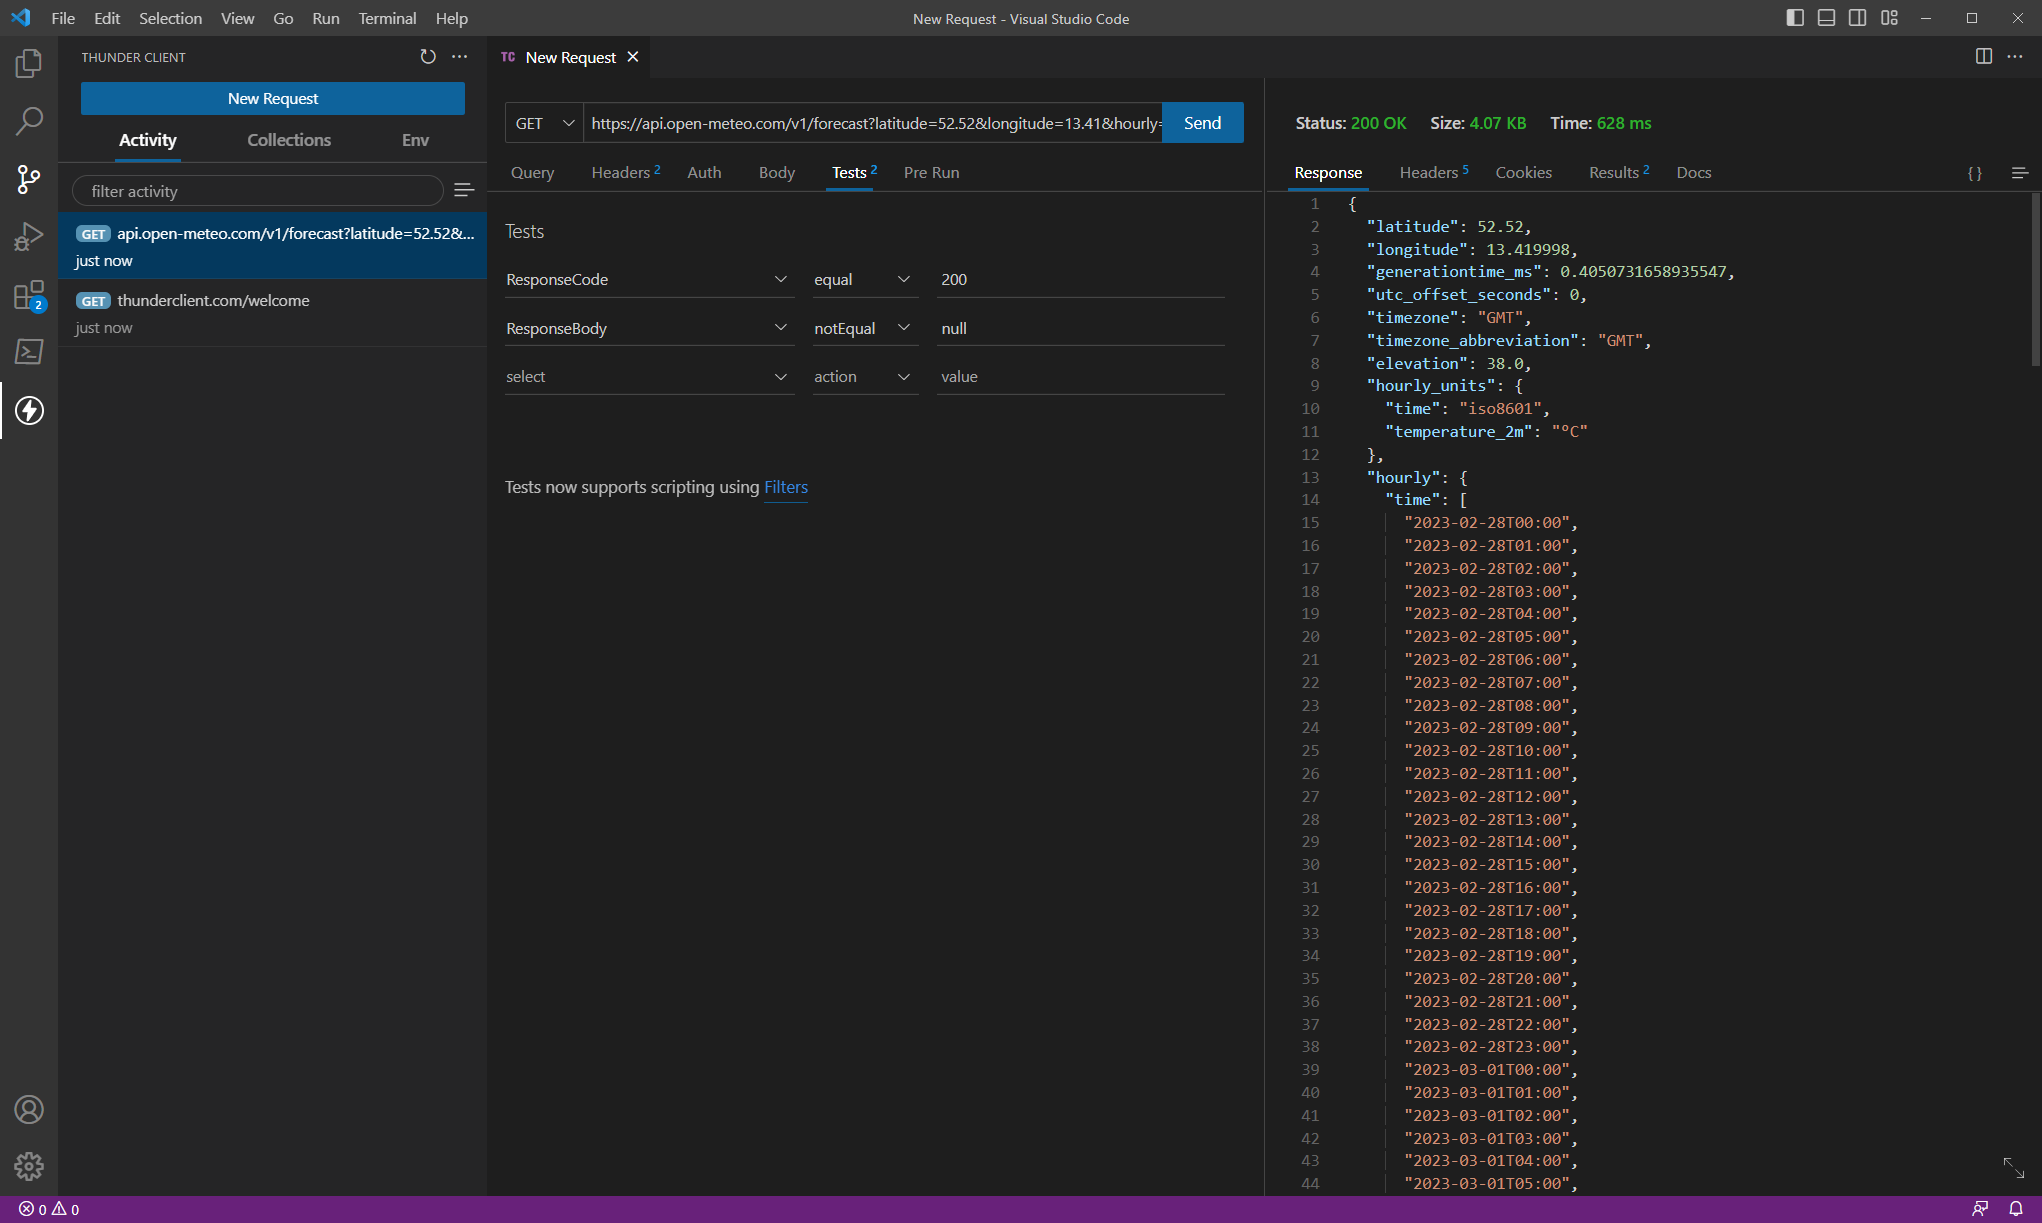2042x1223 pixels.
Task: Click the filter activity input field
Action: point(258,191)
